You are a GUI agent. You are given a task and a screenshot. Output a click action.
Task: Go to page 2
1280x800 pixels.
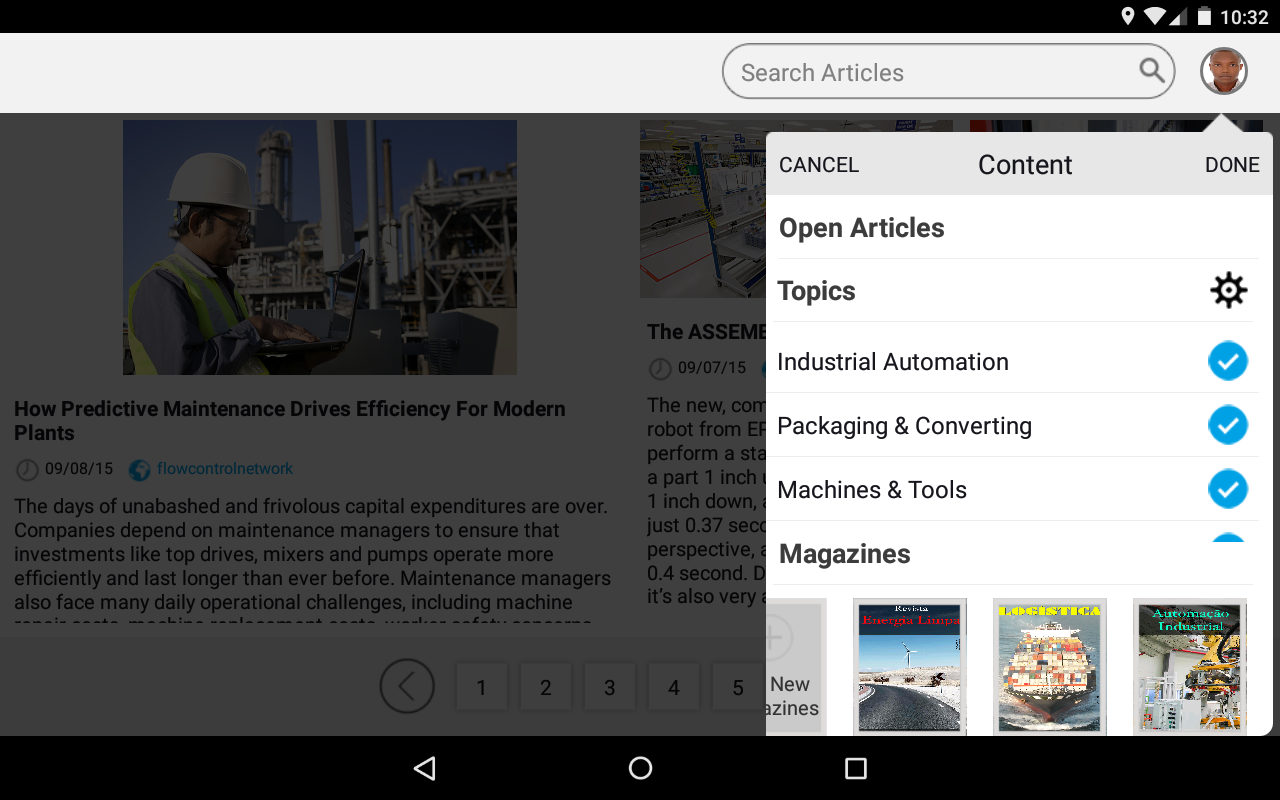545,687
